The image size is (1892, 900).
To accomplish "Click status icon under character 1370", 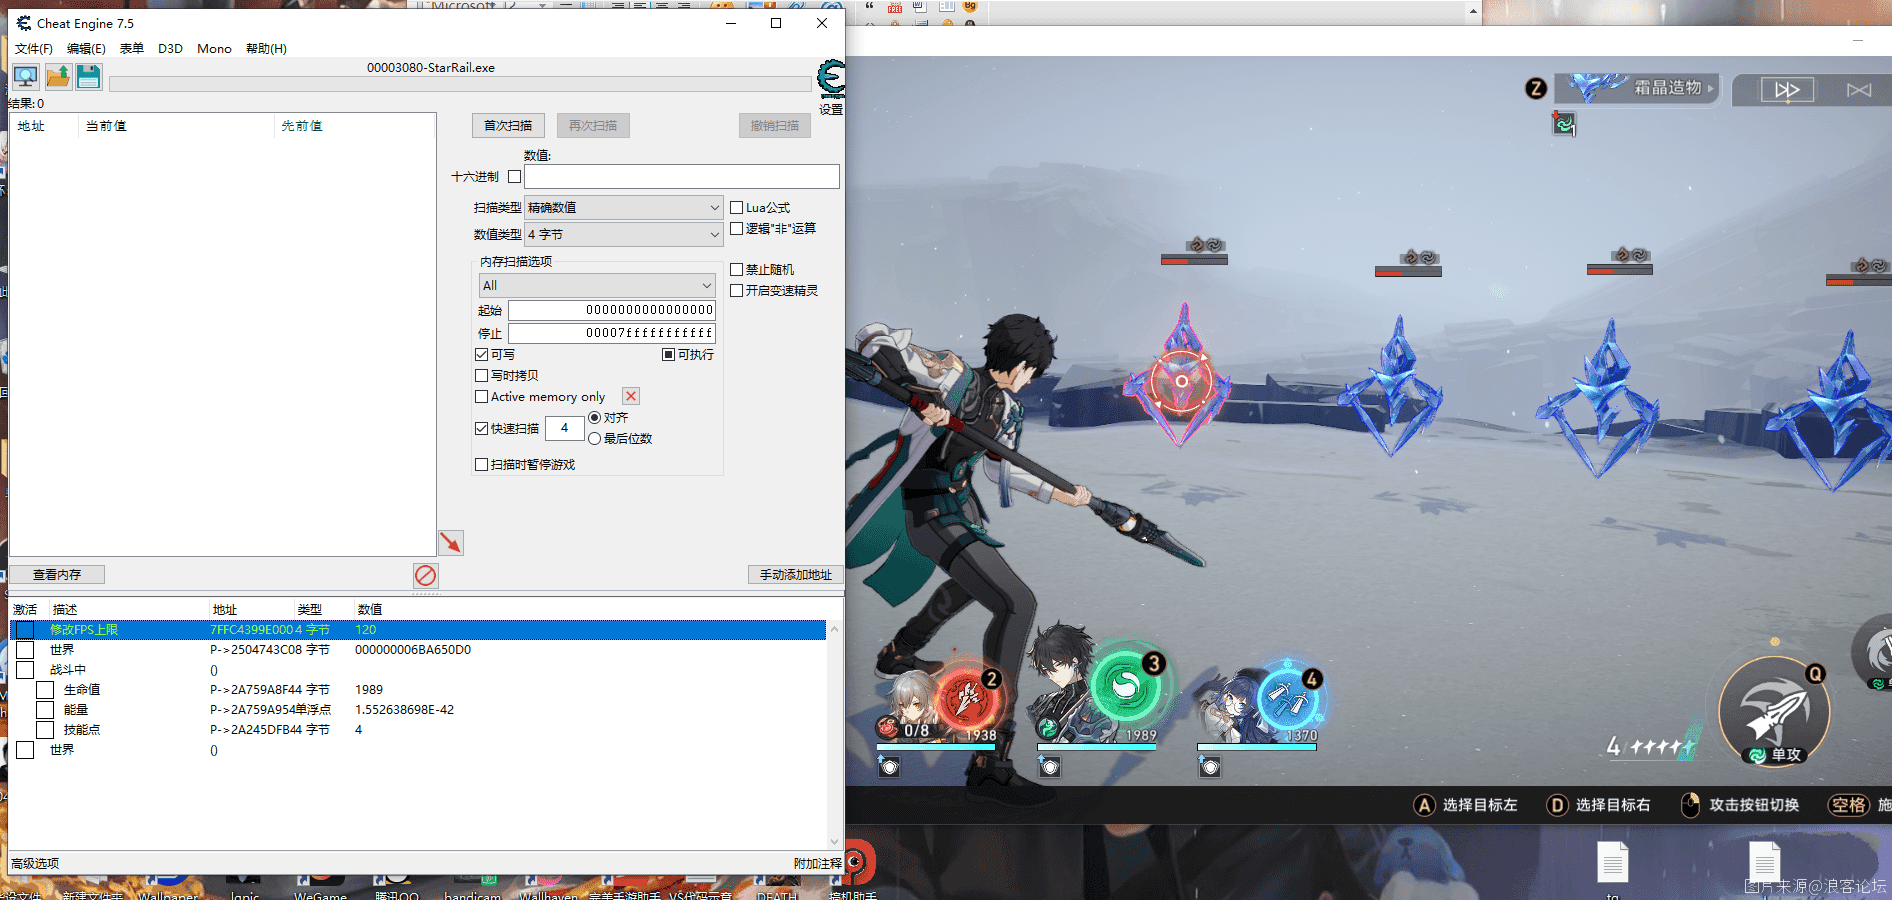I will tap(1210, 766).
